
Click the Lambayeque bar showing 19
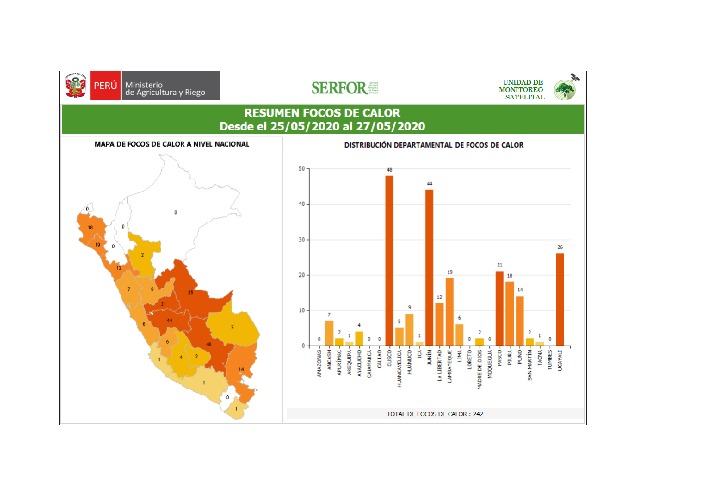[x=449, y=311]
